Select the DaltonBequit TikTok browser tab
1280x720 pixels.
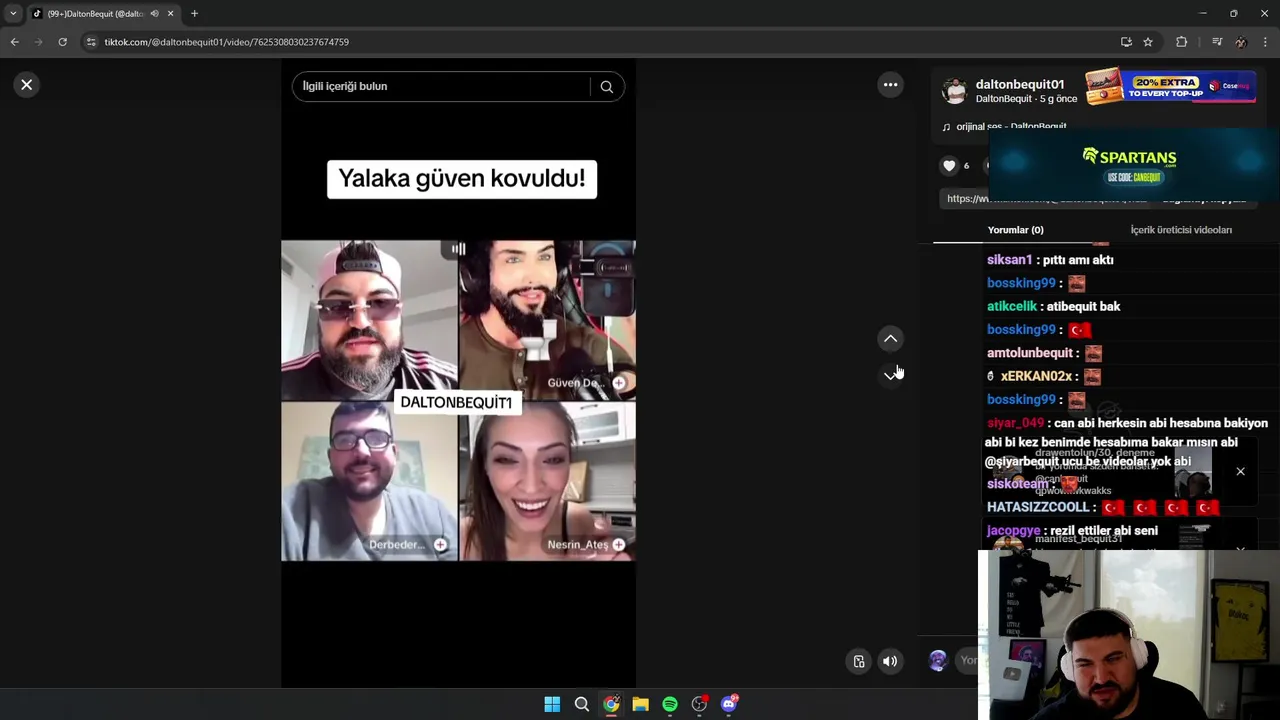(98, 14)
